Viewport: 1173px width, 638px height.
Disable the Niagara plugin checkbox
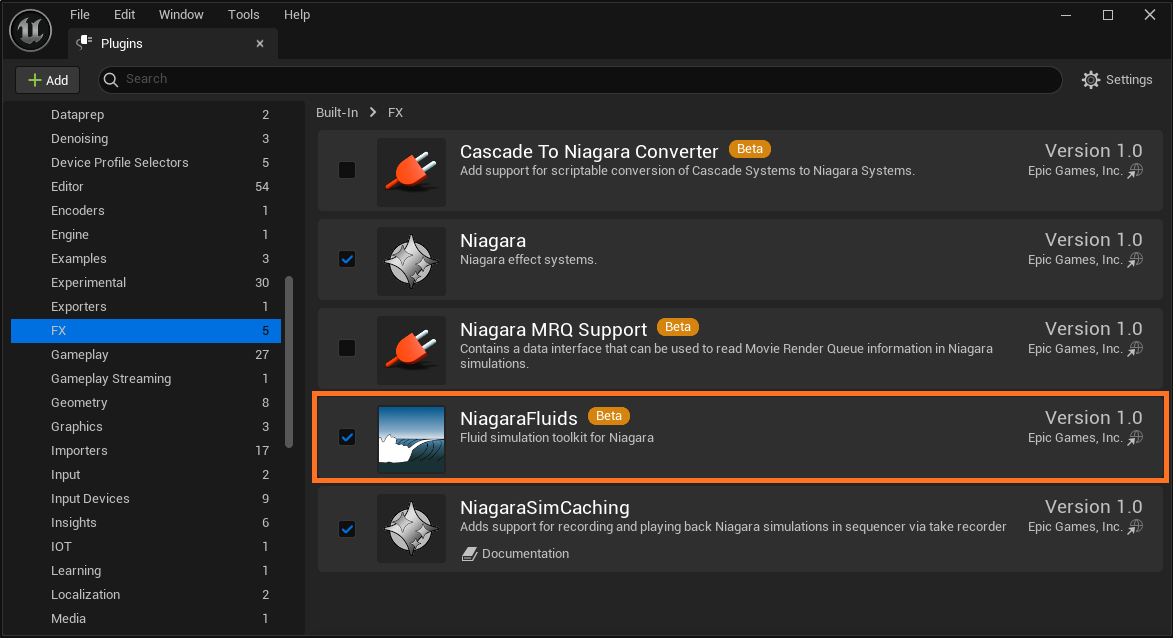click(x=347, y=259)
